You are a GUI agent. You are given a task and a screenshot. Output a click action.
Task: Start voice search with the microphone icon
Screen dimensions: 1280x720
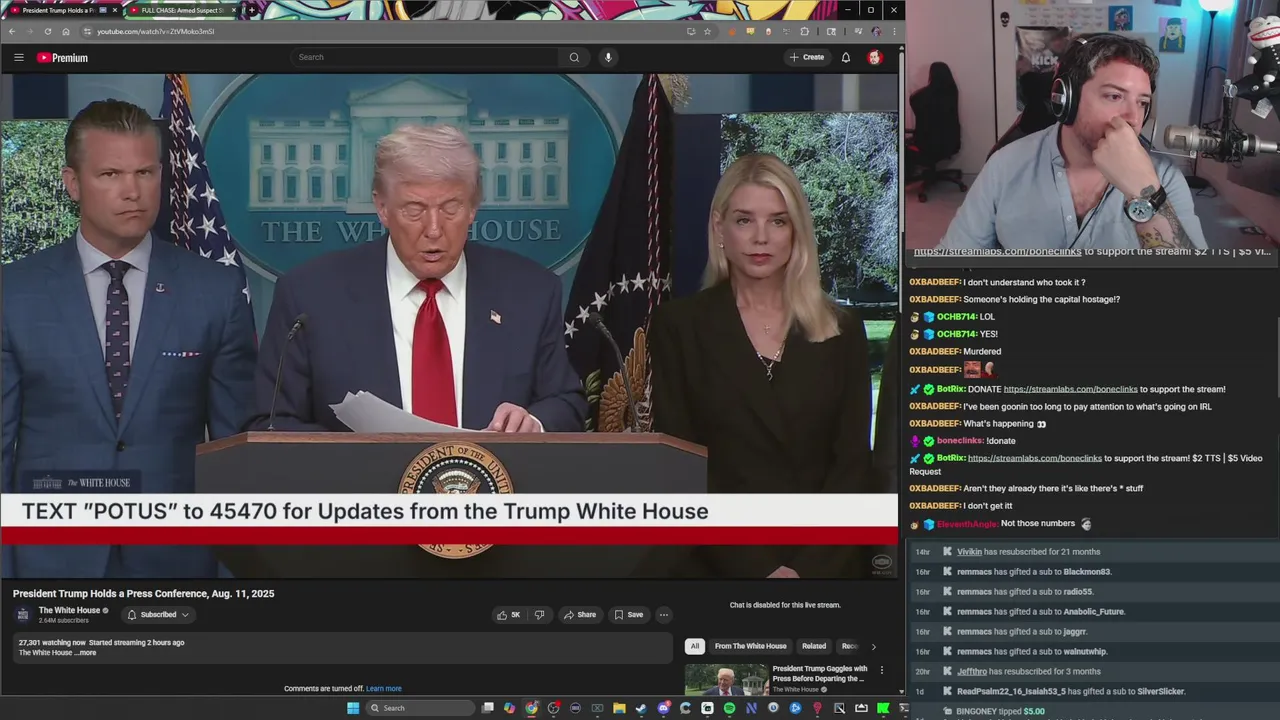pyautogui.click(x=608, y=57)
